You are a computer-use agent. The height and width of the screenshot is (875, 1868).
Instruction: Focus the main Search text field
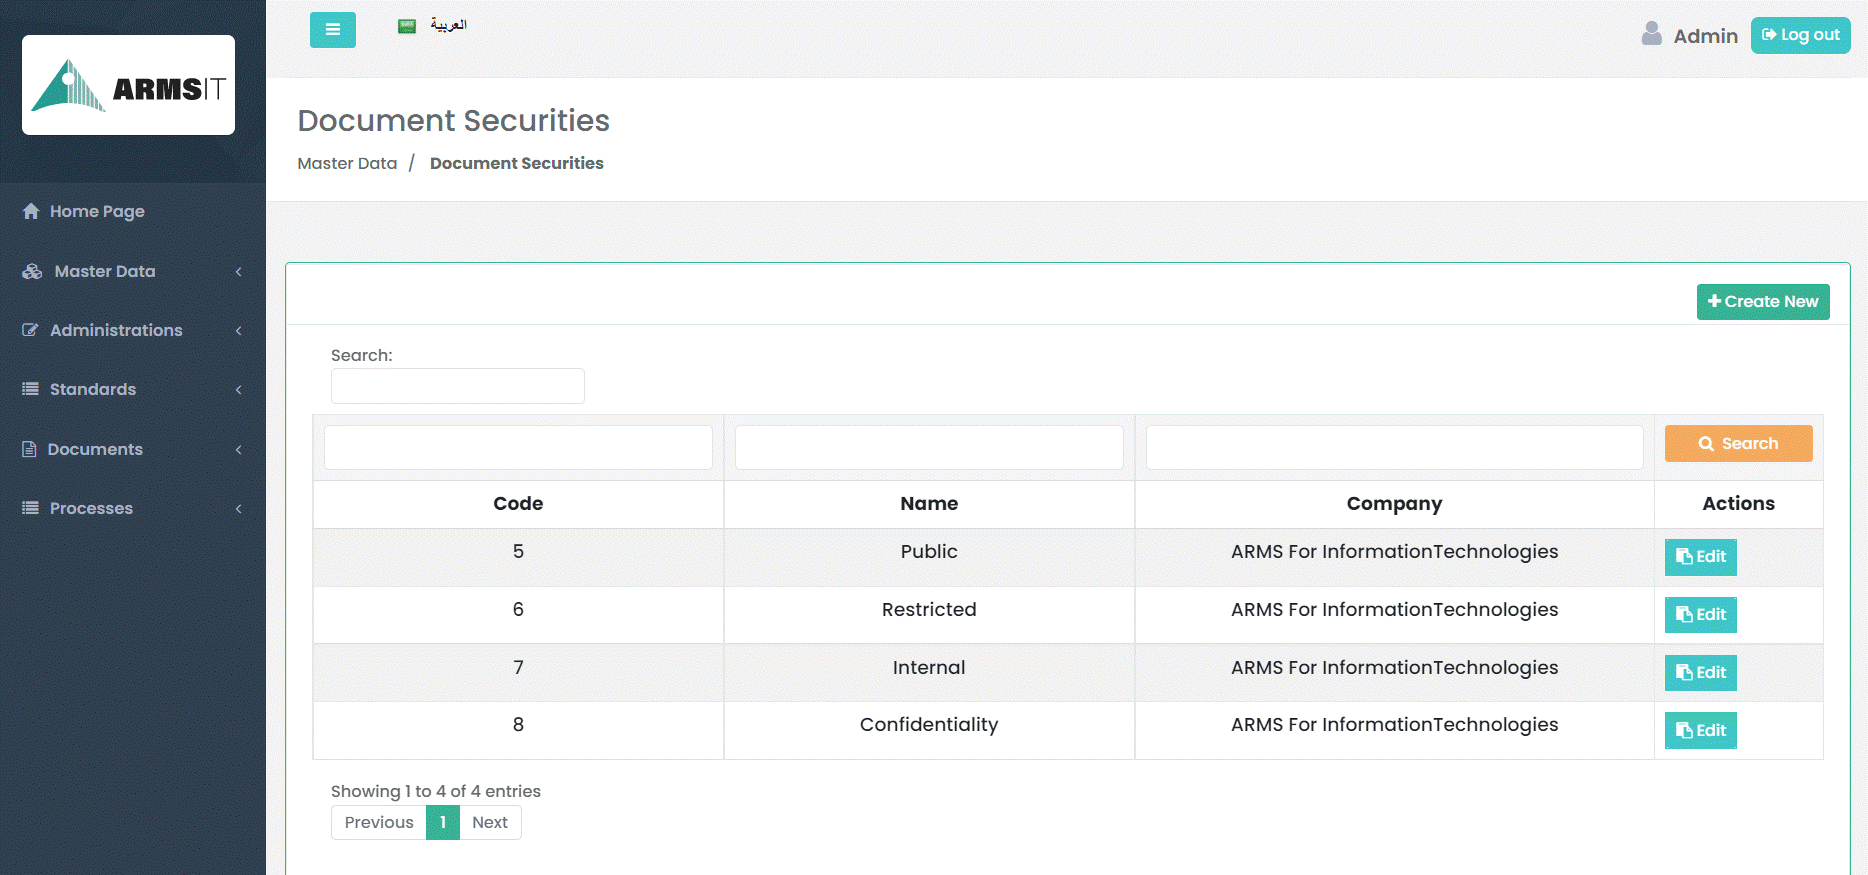(457, 386)
